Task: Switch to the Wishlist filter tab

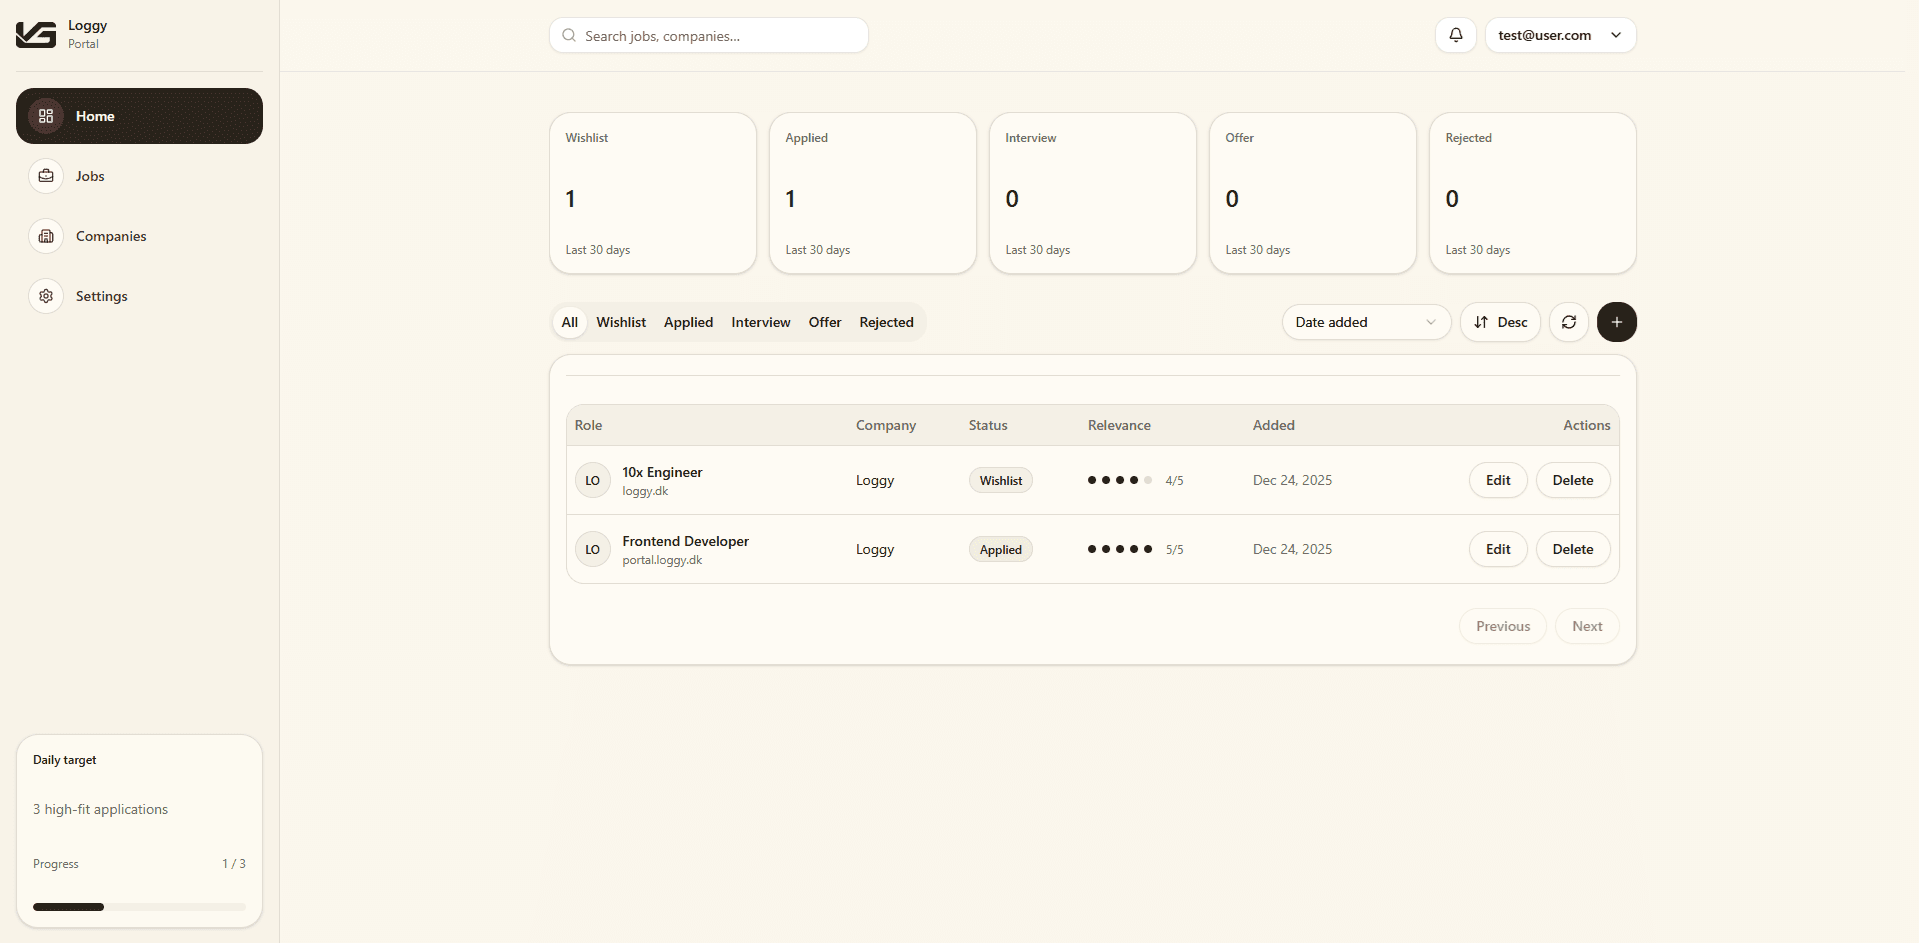Action: [621, 322]
